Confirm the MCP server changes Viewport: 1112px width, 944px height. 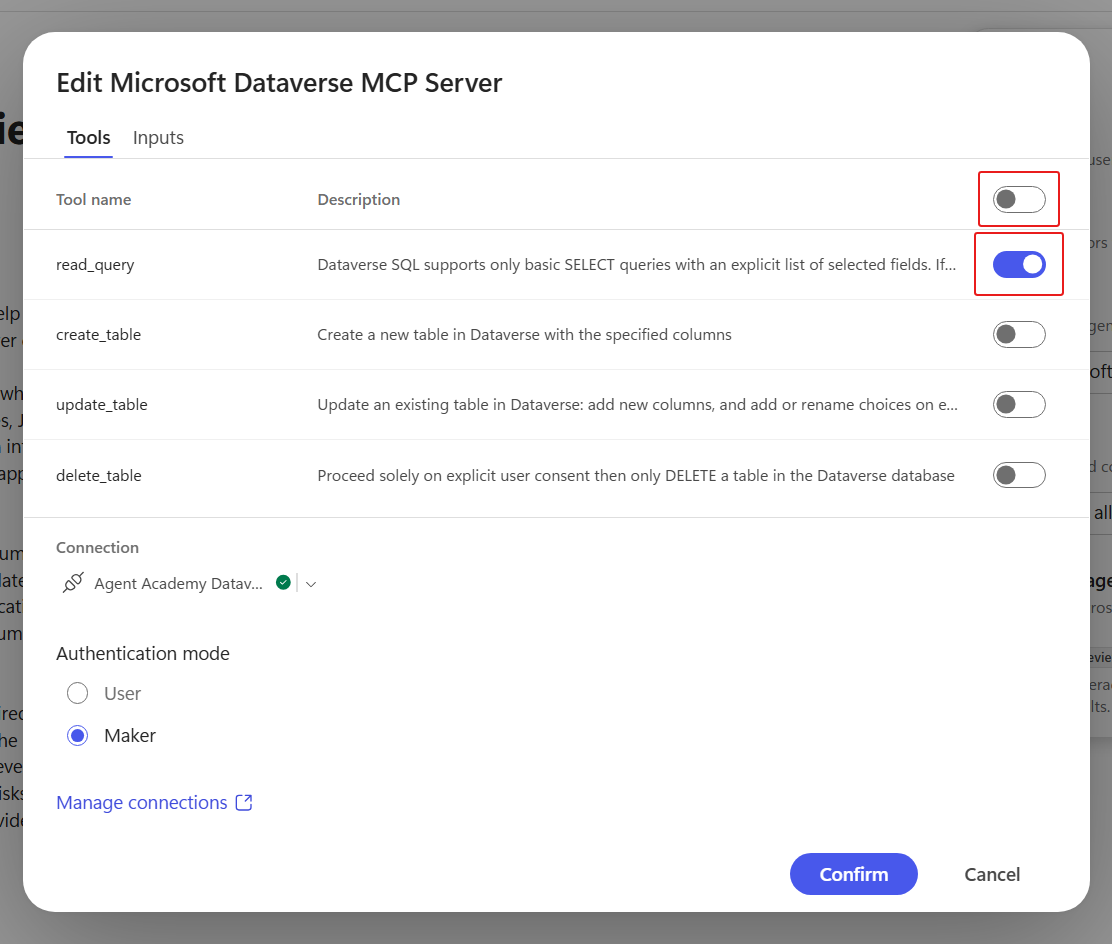click(854, 874)
